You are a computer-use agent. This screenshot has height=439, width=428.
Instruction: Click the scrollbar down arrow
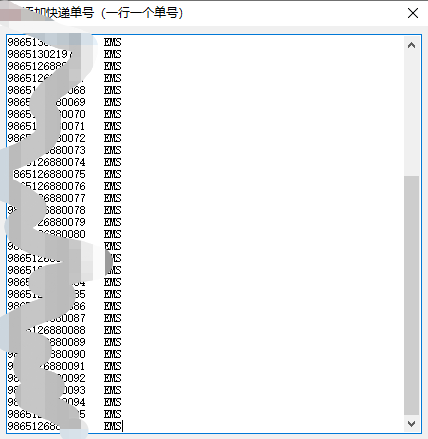click(x=411, y=424)
